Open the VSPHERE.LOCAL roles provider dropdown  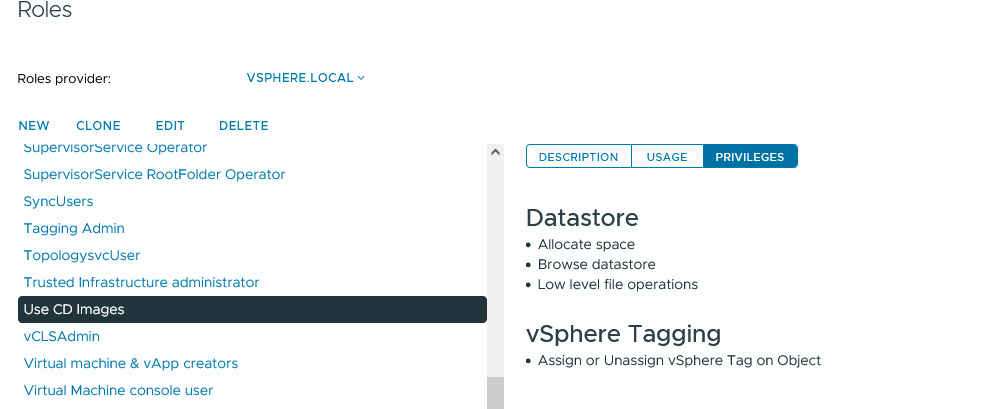click(x=305, y=78)
